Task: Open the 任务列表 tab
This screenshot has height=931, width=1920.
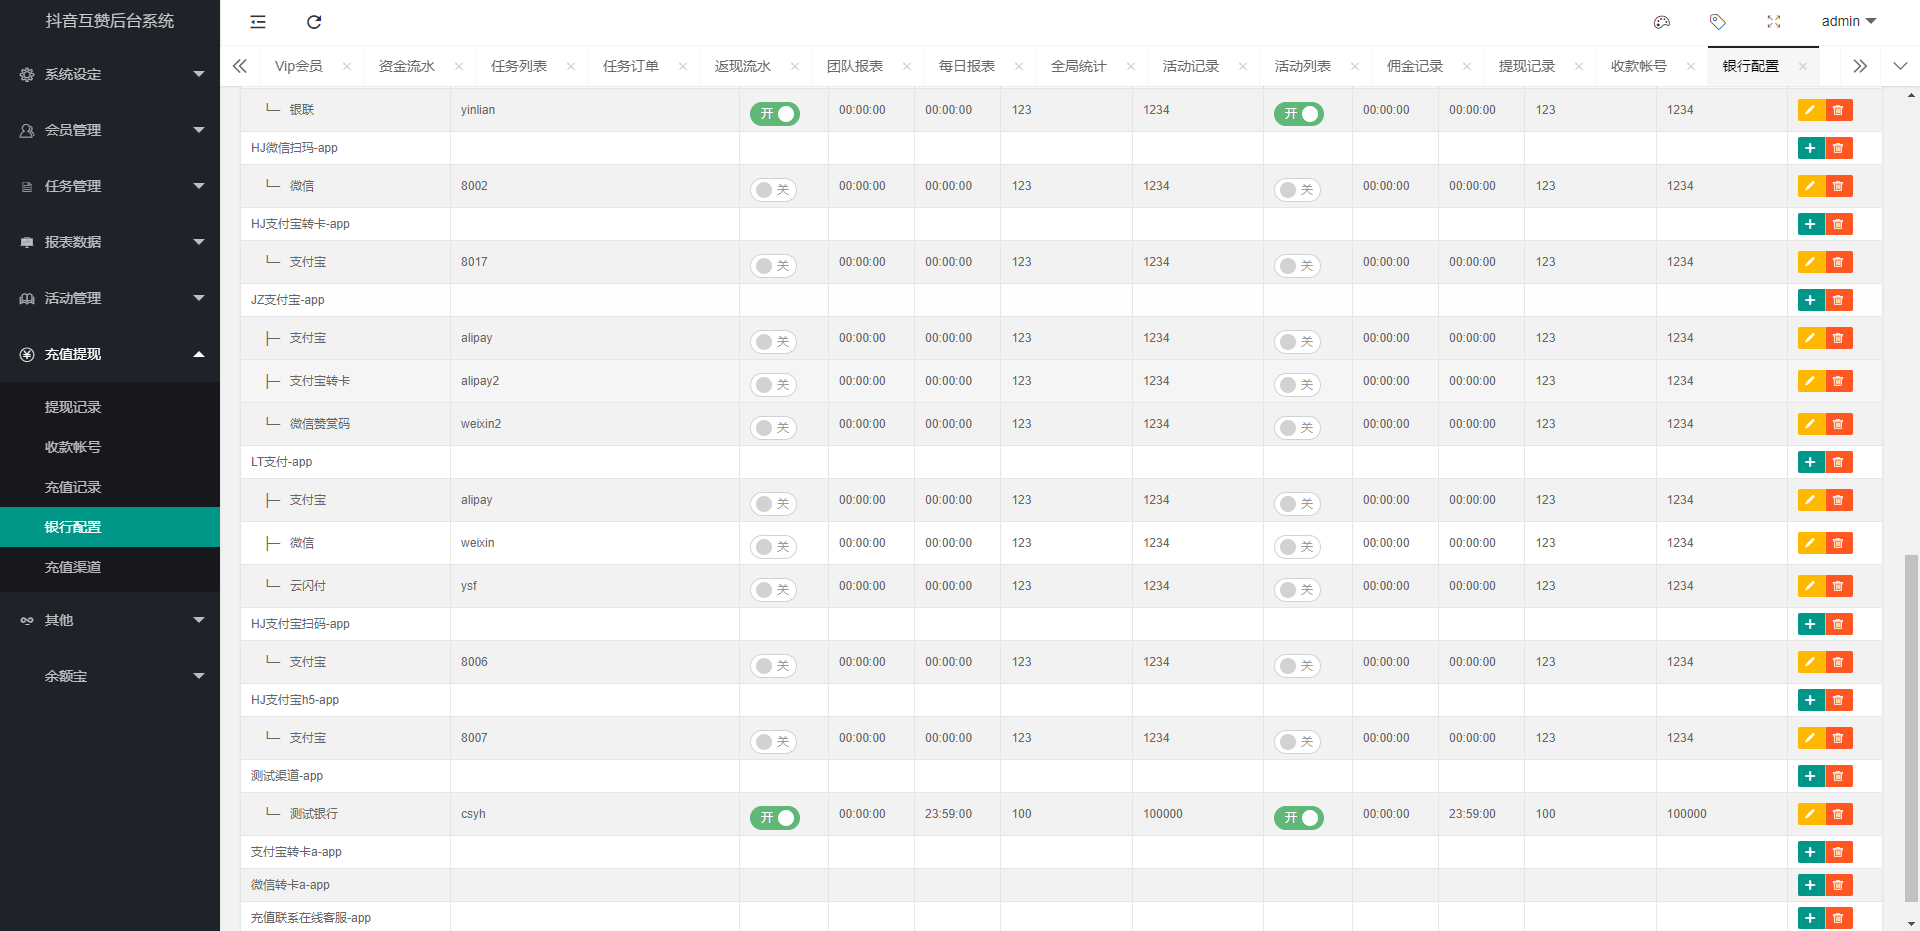Action: coord(519,66)
